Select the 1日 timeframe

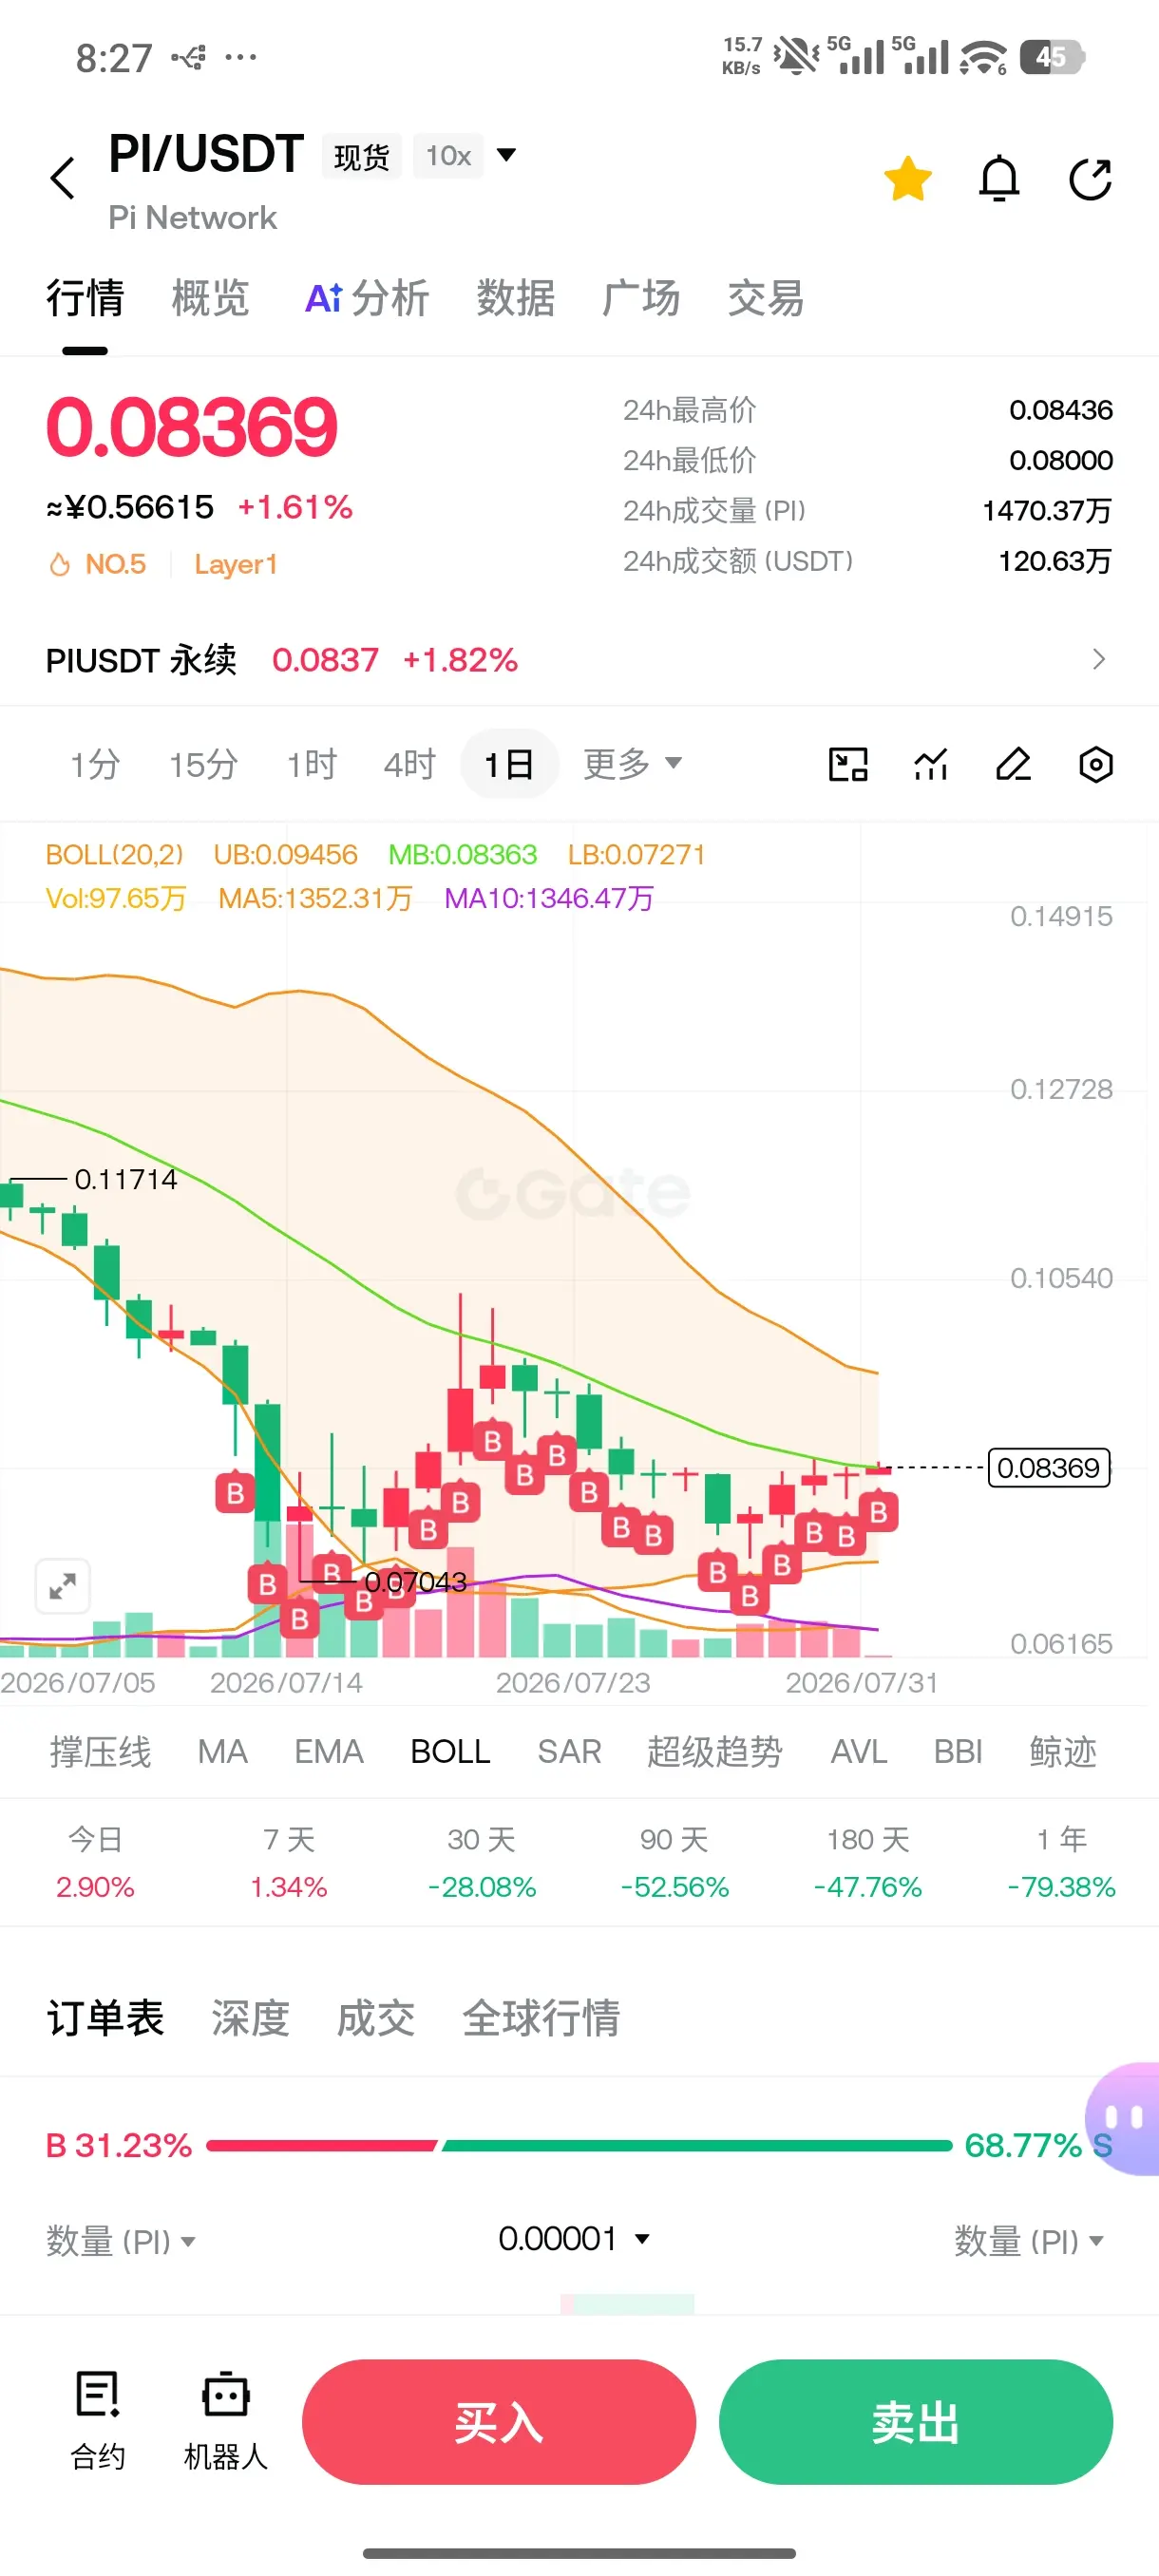point(509,764)
